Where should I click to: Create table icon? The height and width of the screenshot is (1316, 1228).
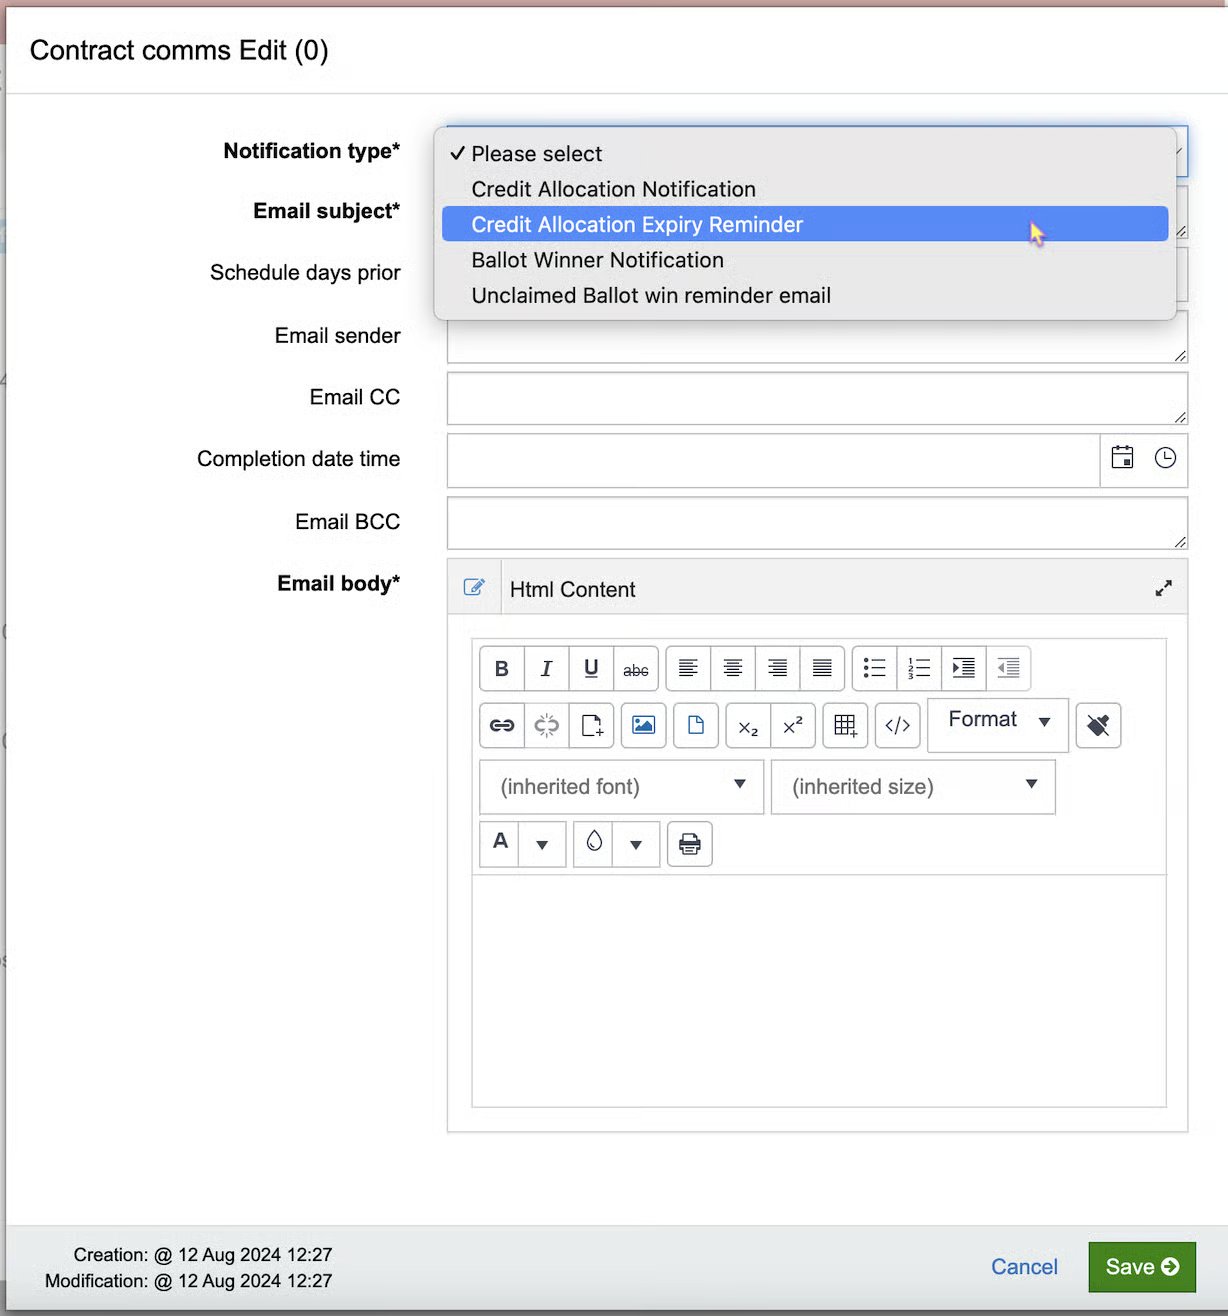[845, 725]
